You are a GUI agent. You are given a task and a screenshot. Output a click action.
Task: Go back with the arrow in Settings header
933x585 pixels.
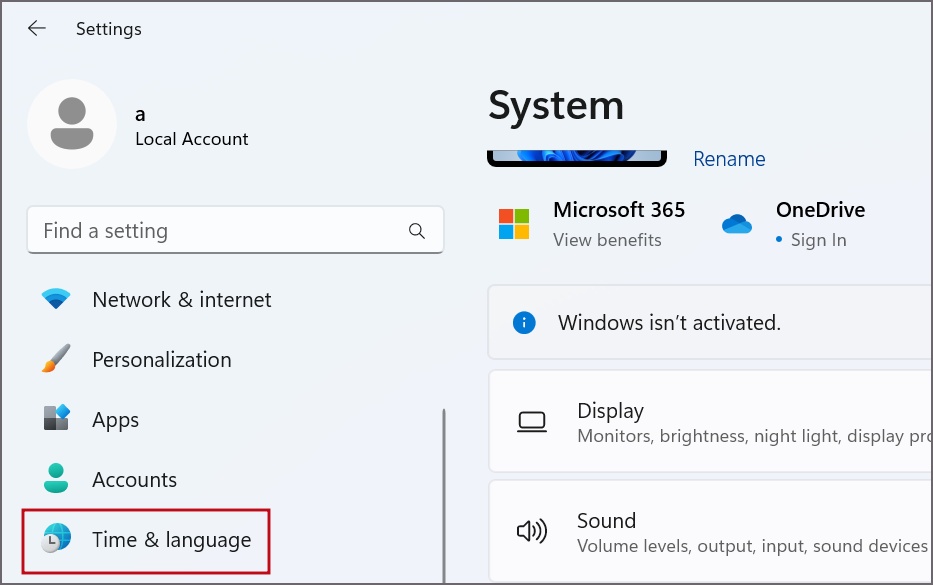37,28
